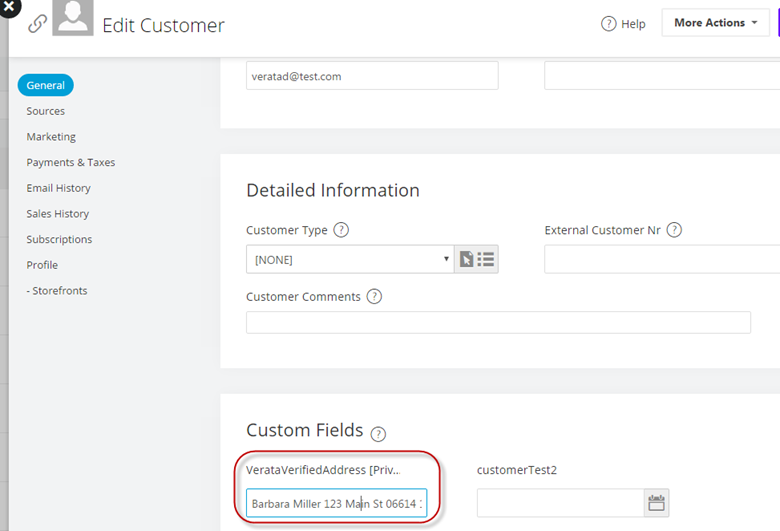780x531 pixels.
Task: Close the Edit Customer dialog with X
Action: tap(9, 6)
